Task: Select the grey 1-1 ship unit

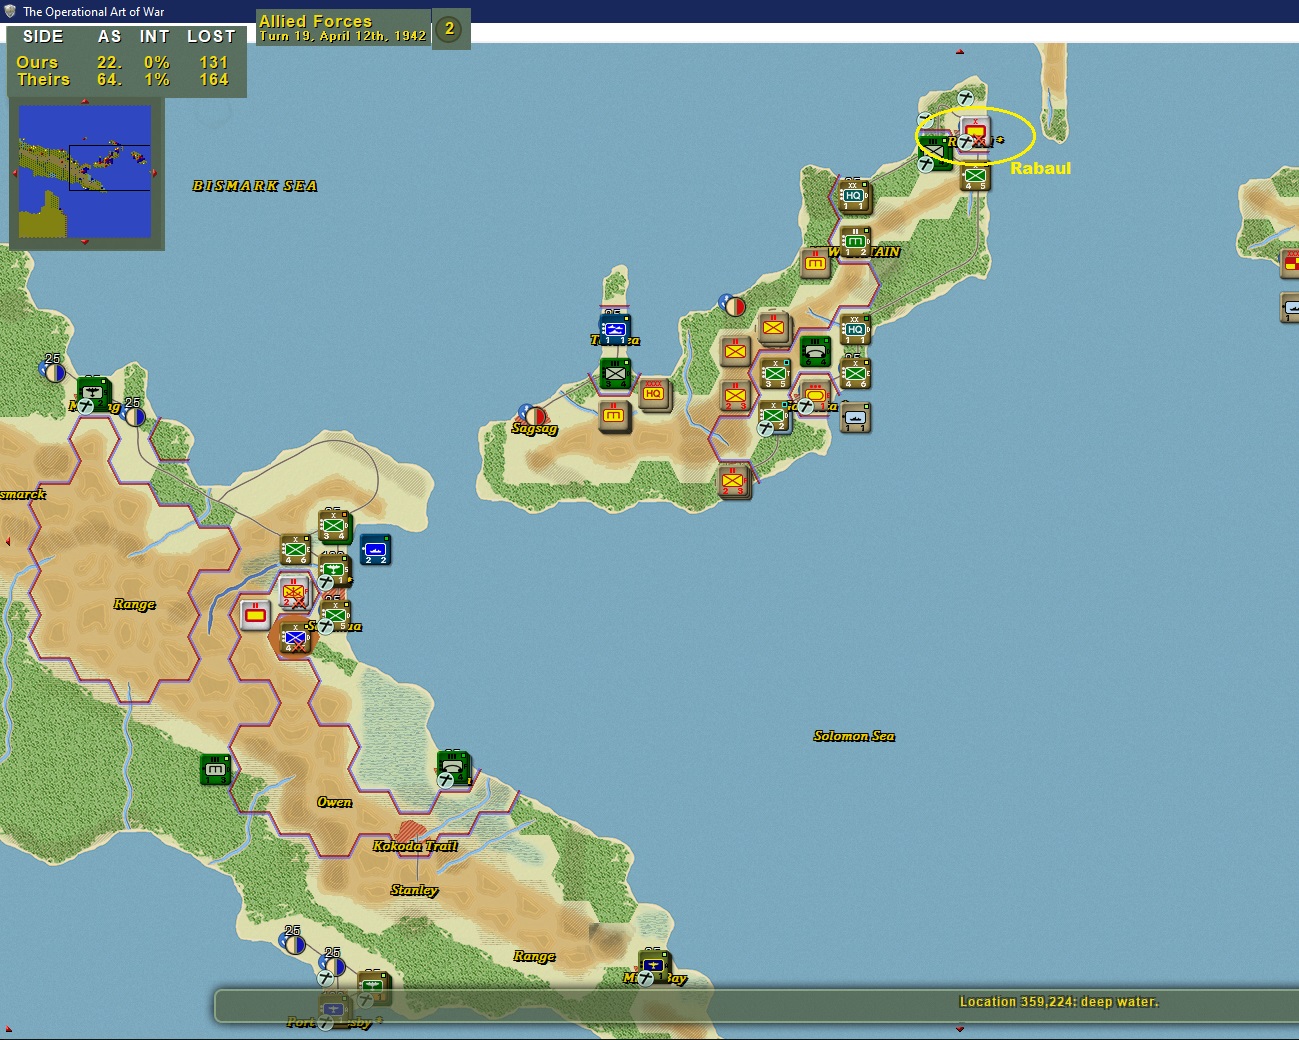Action: 855,417
